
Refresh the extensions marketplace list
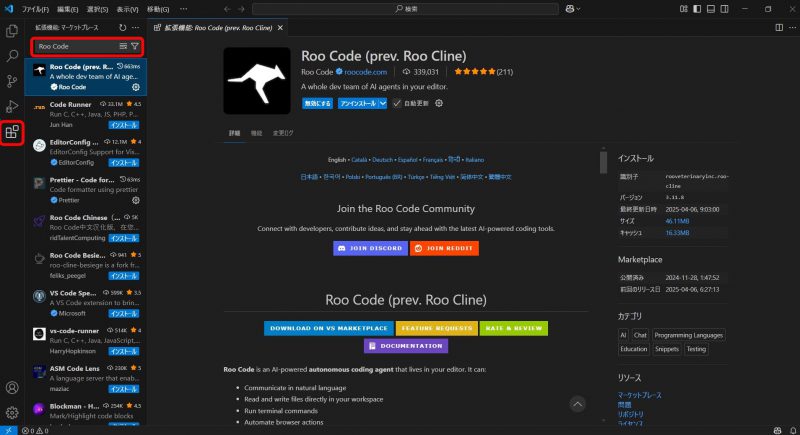(122, 28)
